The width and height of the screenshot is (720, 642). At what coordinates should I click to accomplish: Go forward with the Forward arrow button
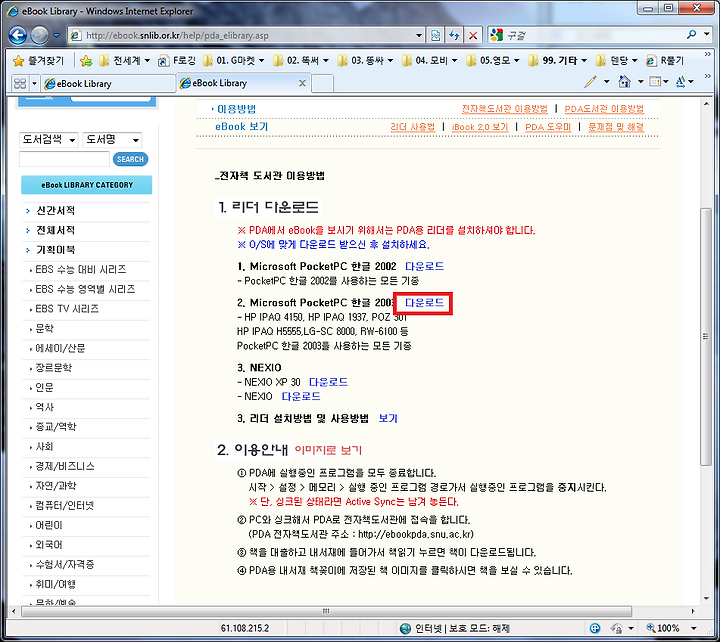(39, 35)
